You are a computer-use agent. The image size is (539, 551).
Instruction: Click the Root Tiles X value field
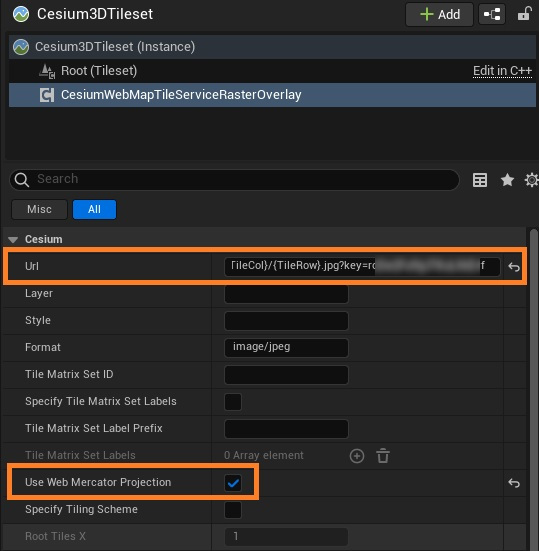click(286, 537)
